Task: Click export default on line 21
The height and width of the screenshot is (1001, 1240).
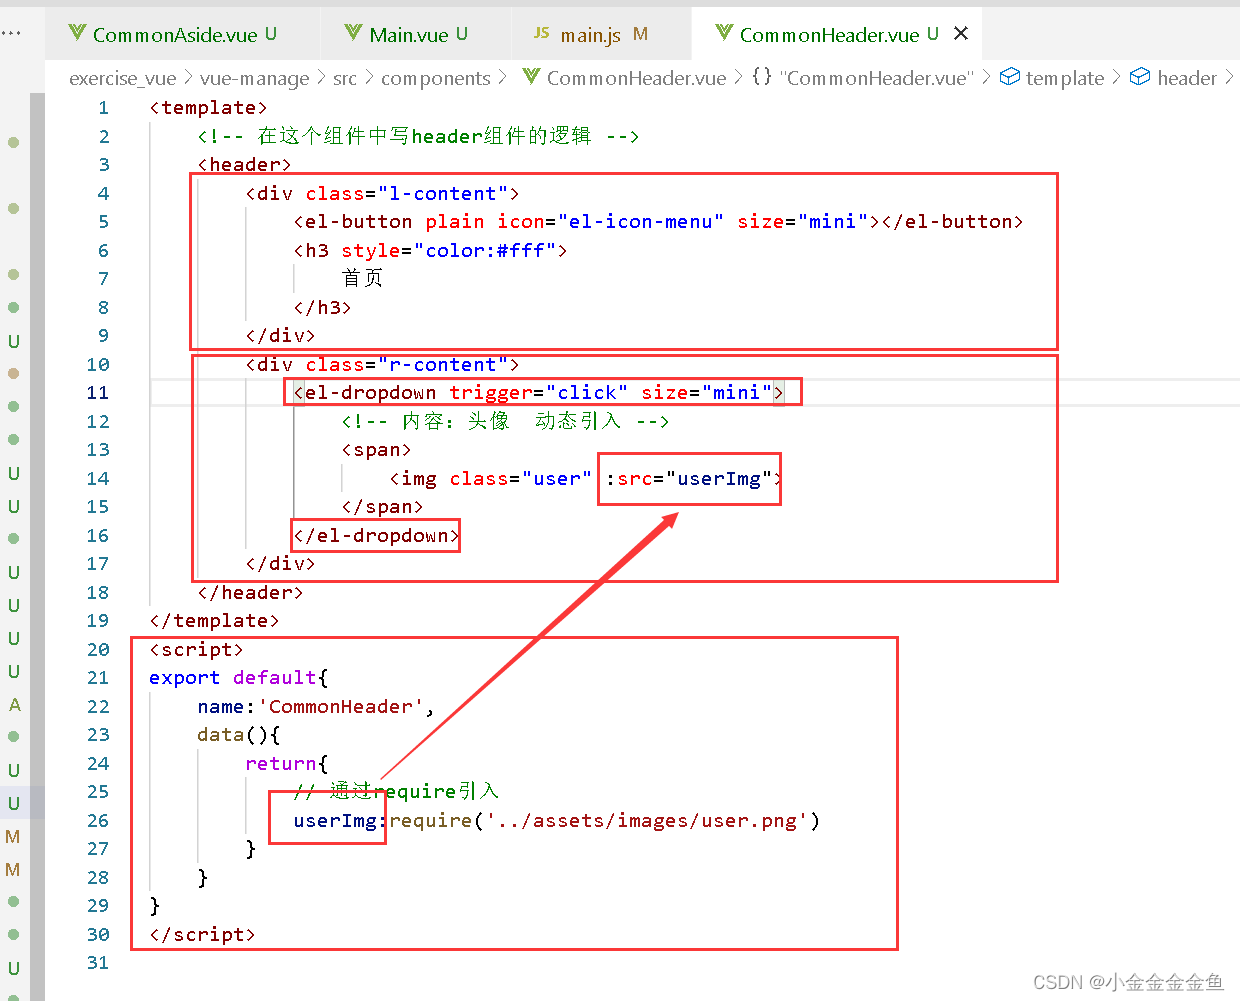Action: click(232, 678)
